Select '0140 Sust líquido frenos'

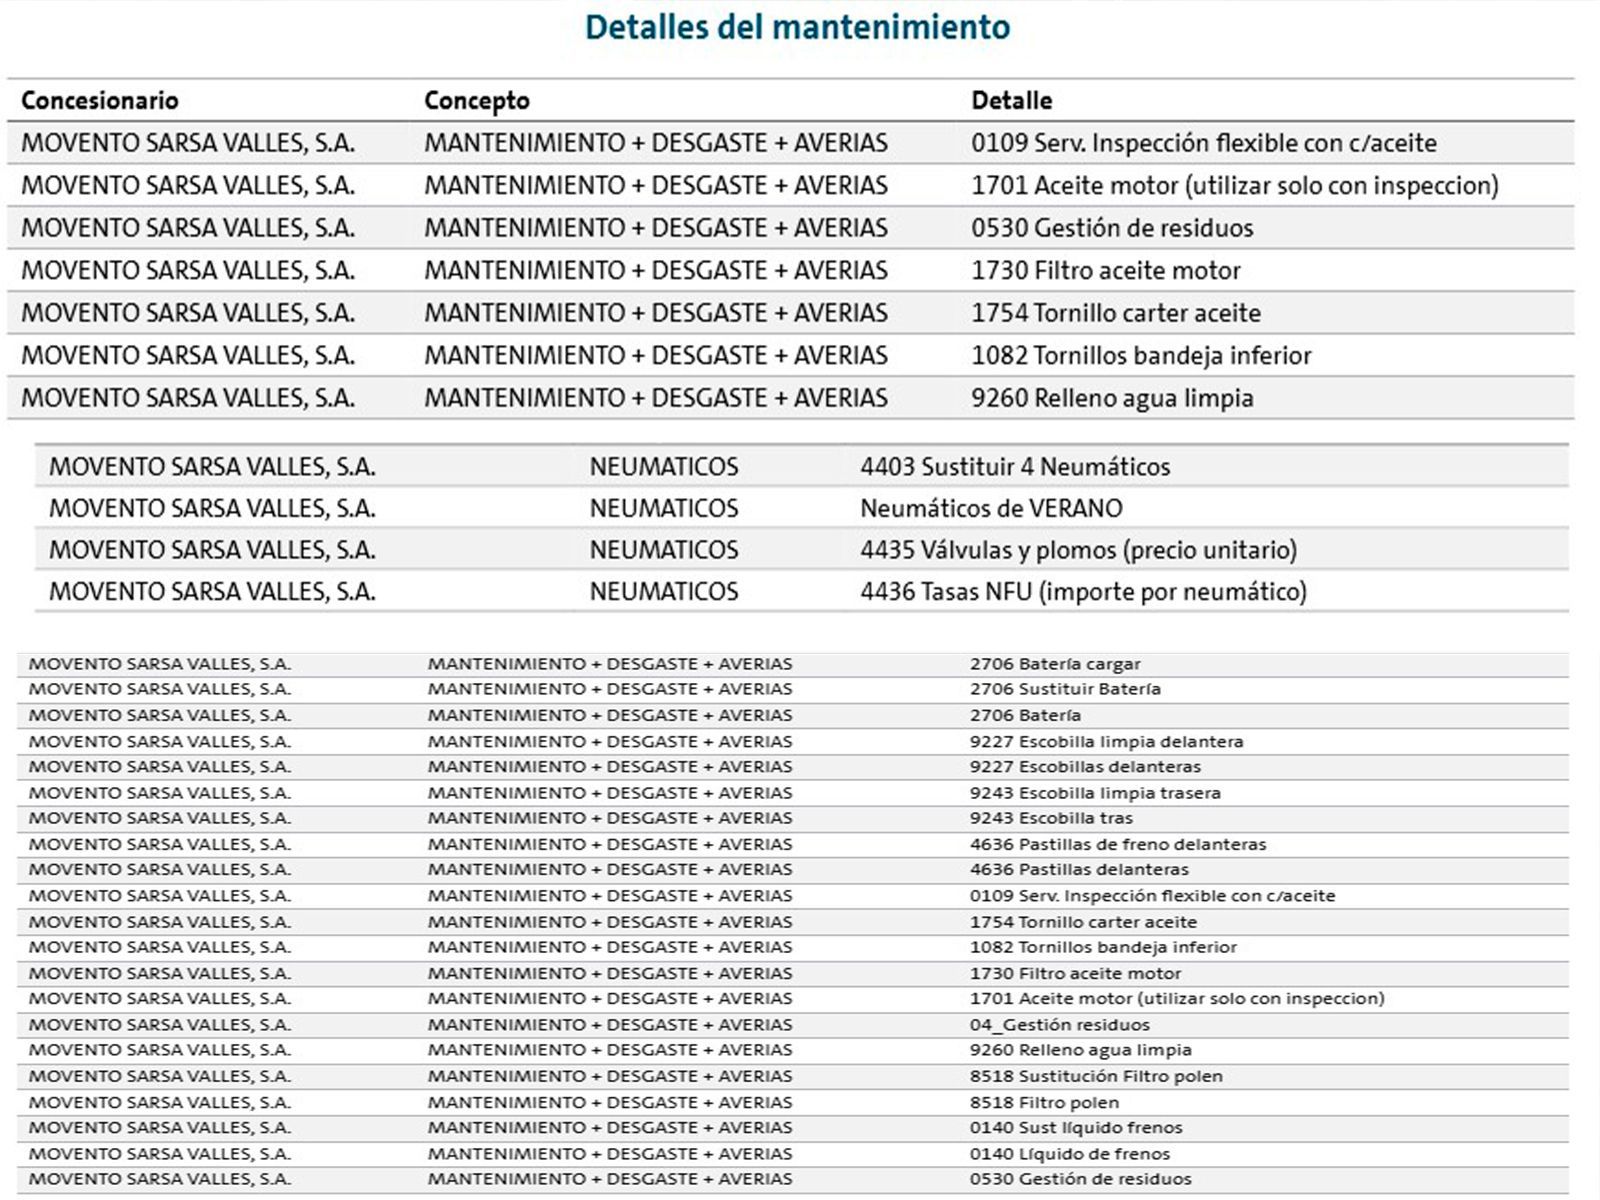tap(1076, 1128)
